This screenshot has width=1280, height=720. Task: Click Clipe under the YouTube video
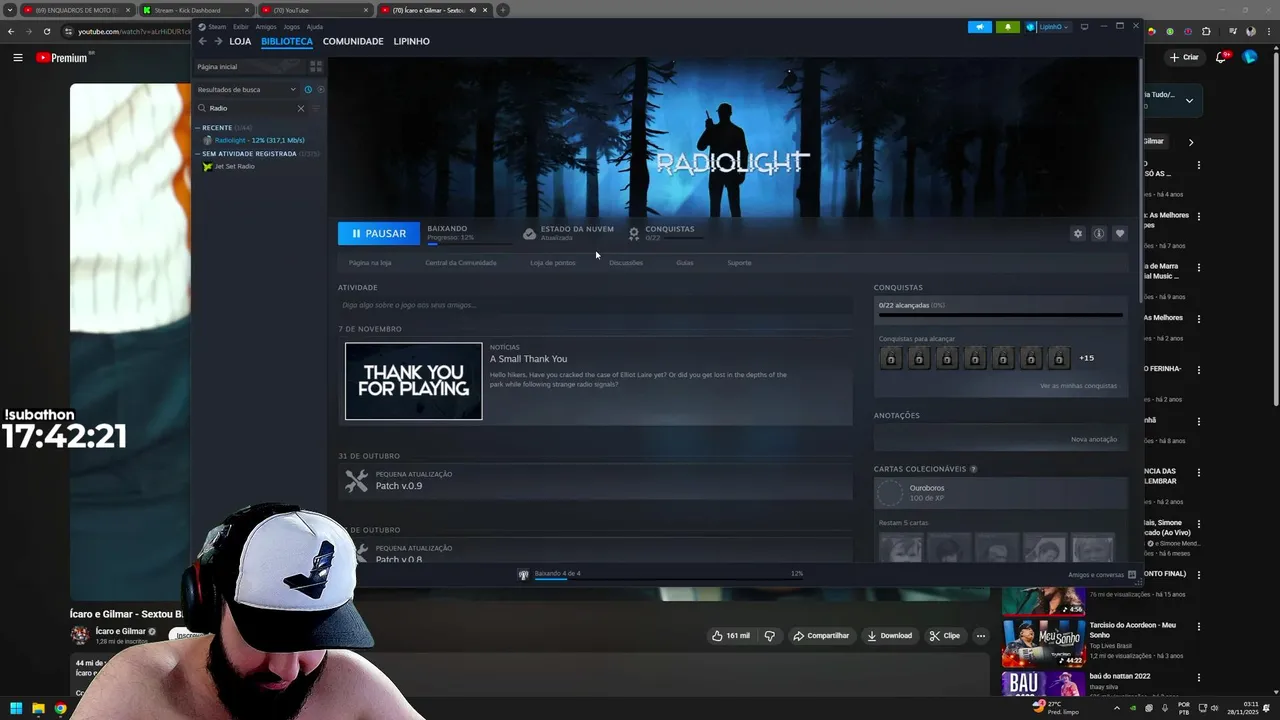(944, 635)
